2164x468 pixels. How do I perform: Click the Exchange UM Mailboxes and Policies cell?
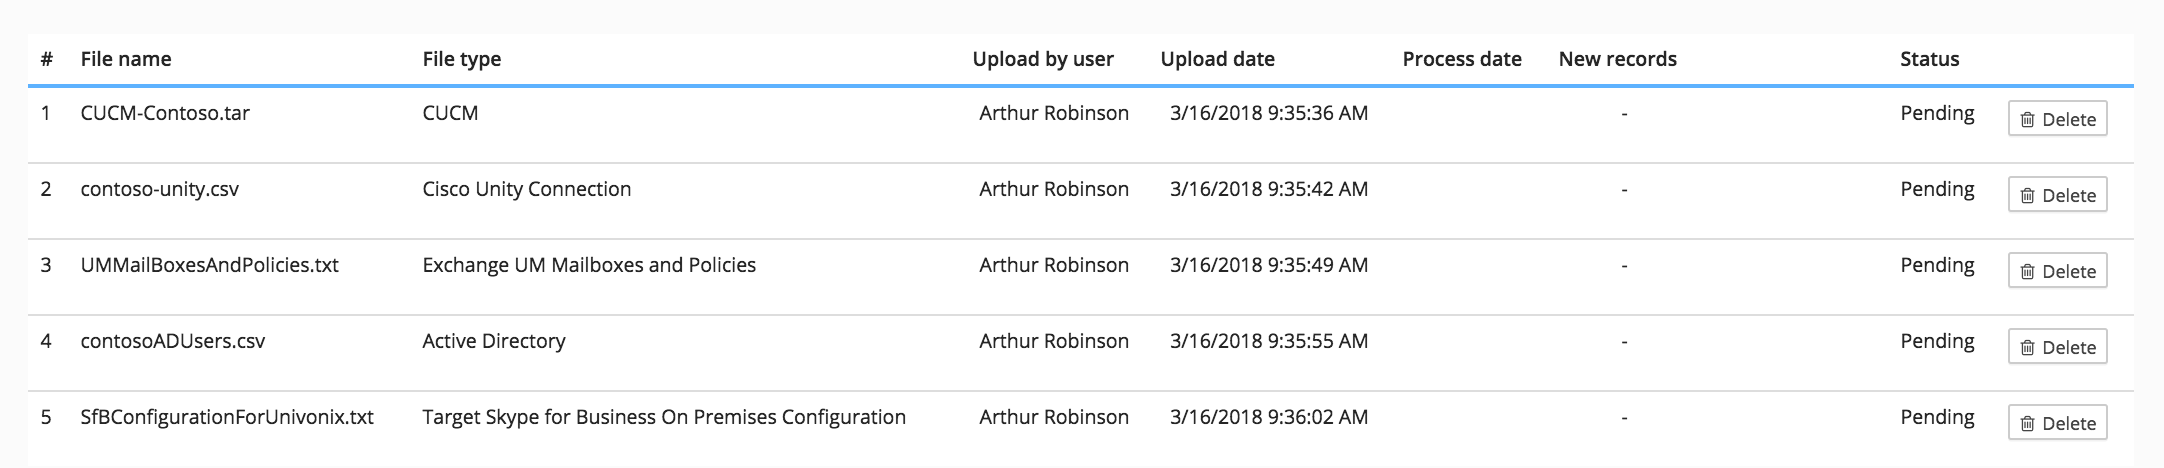(x=589, y=265)
